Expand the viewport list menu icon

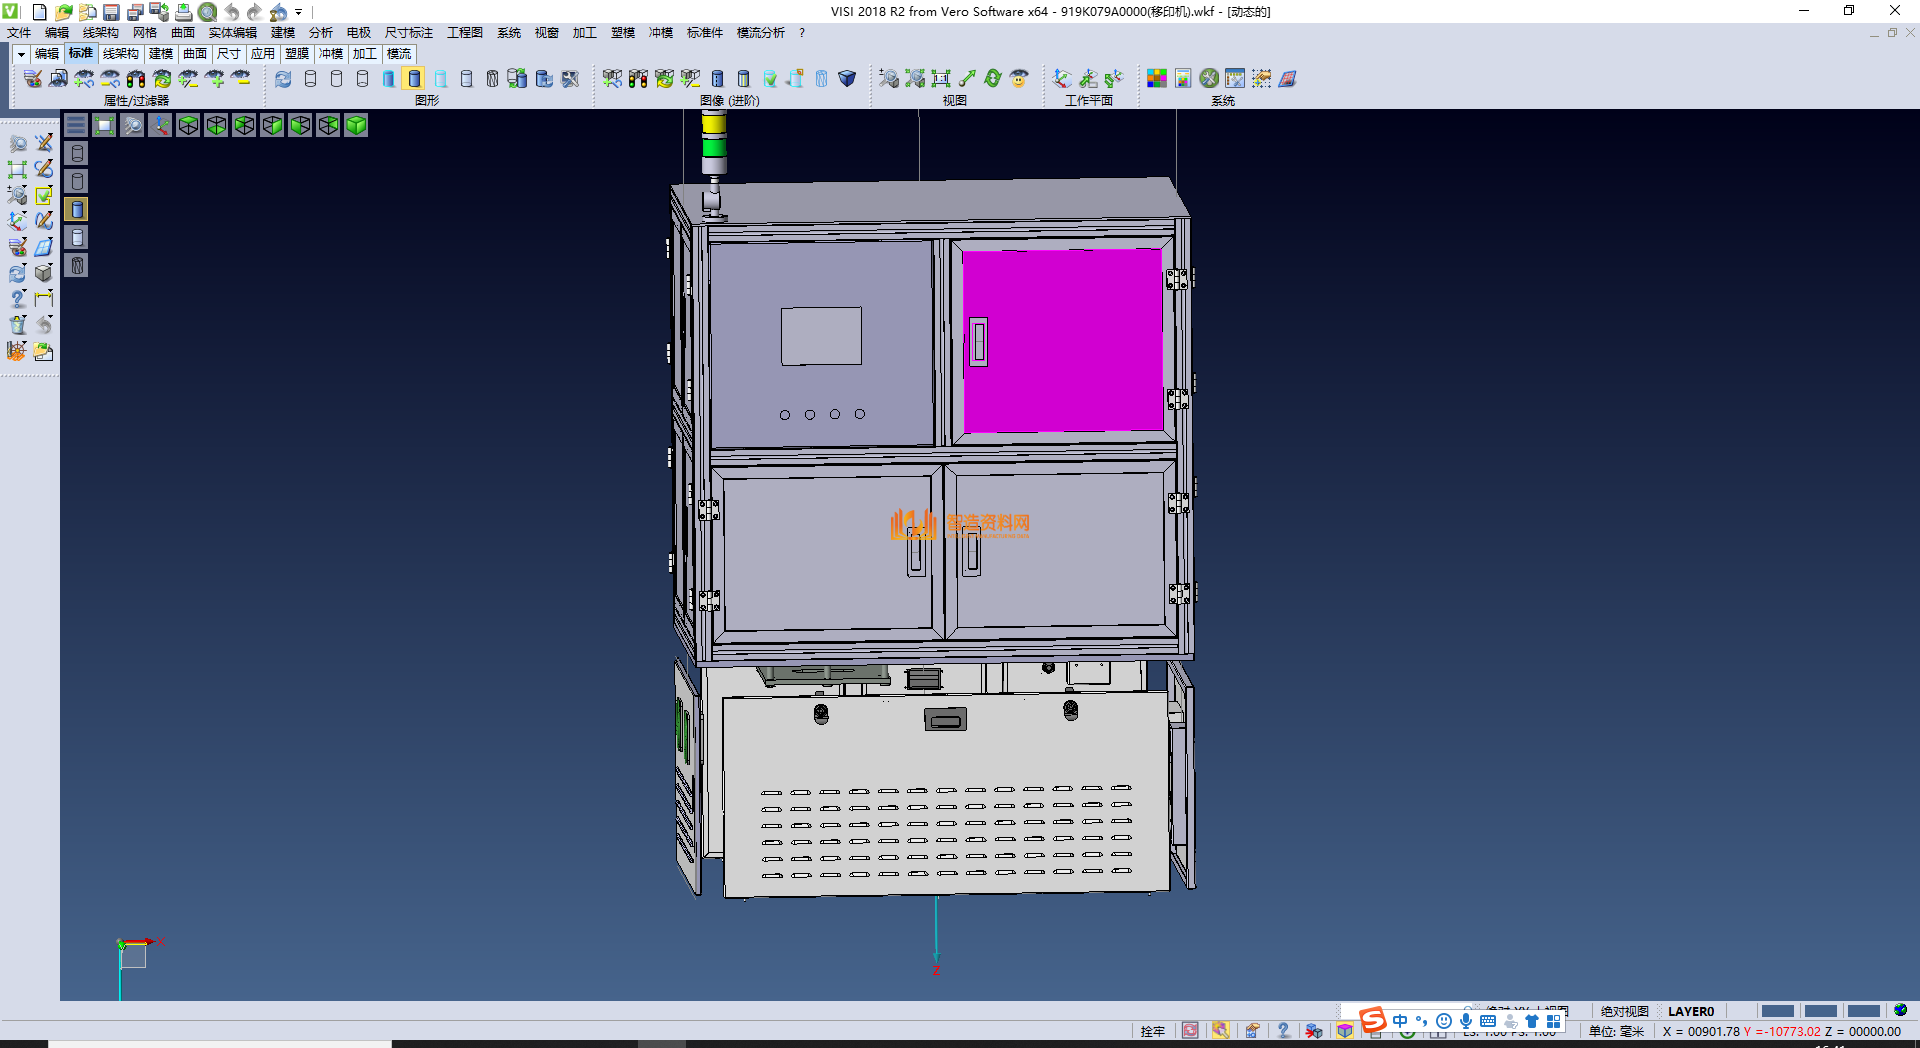tap(76, 125)
